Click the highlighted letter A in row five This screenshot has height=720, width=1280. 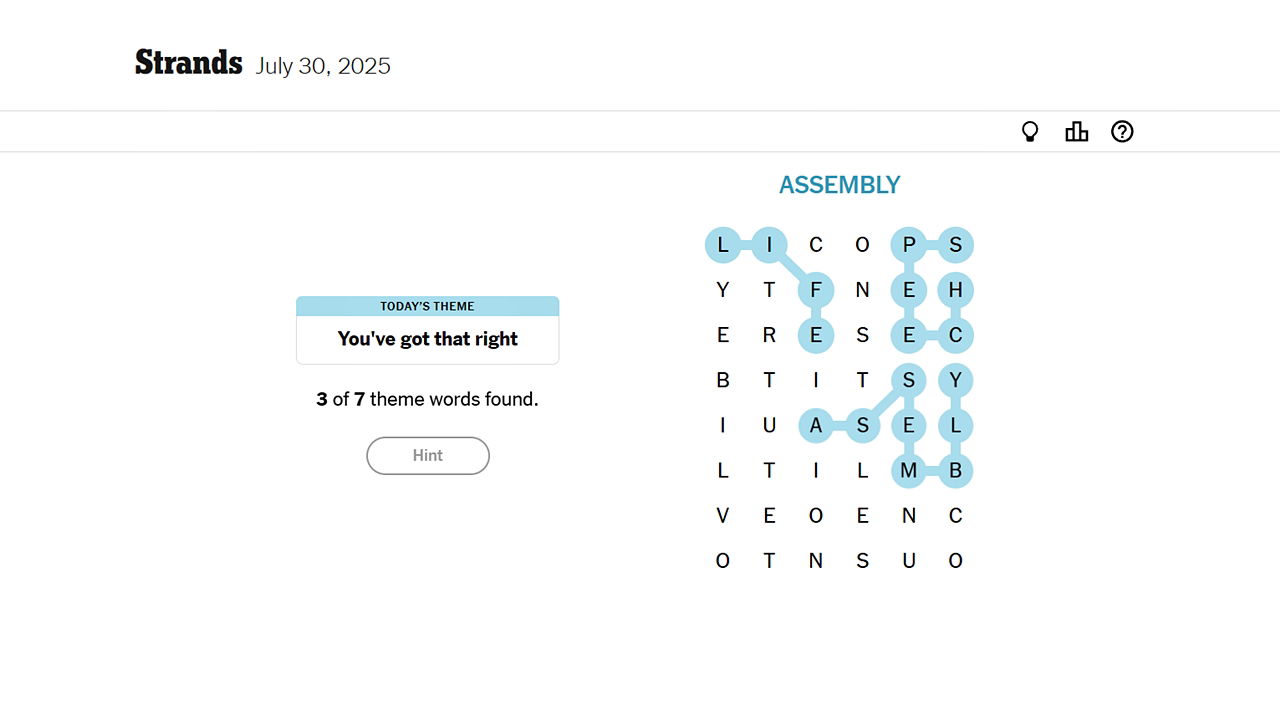[816, 425]
